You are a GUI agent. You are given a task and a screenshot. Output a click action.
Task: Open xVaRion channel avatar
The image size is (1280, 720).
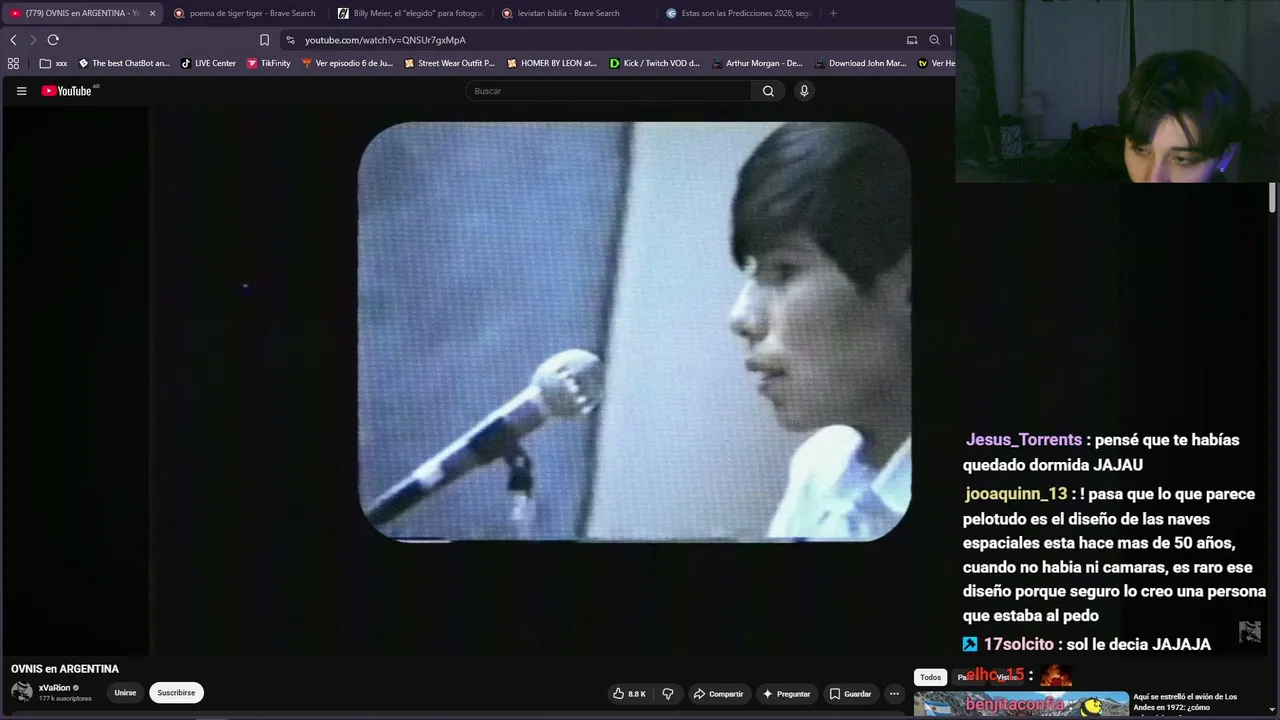22,692
